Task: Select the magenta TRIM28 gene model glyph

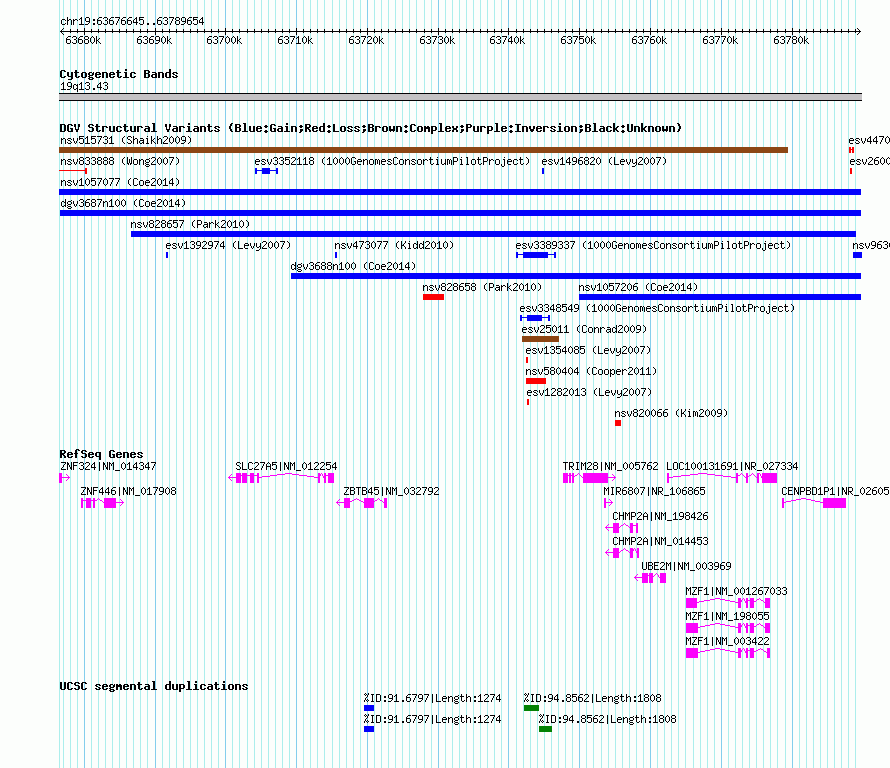Action: 589,478
